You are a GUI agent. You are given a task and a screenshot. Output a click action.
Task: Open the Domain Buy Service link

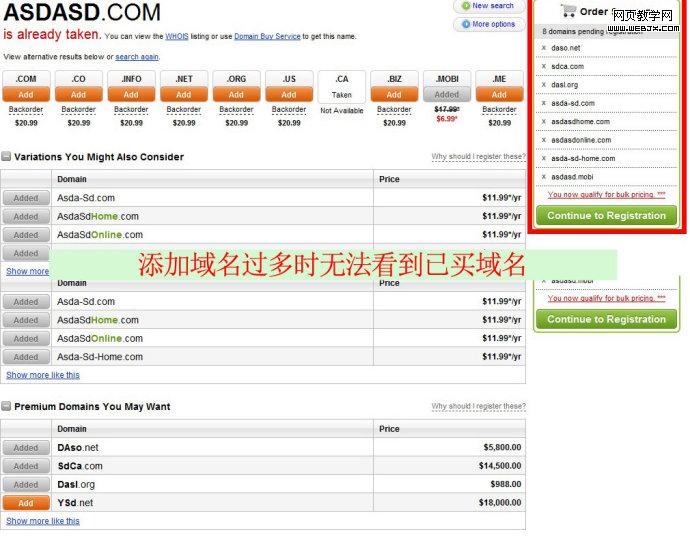267,36
